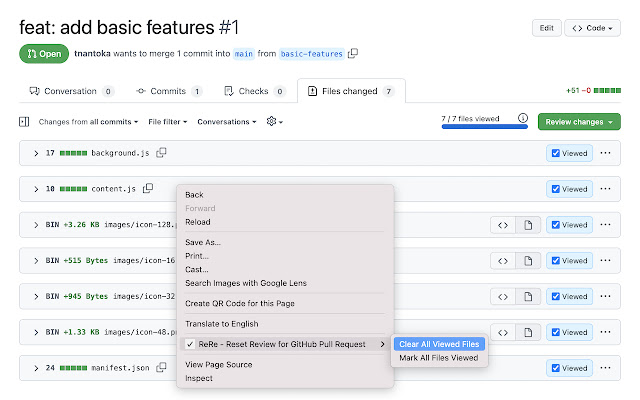This screenshot has width=640, height=400.
Task: Toggle the file tree sidebar icon
Action: point(24,122)
